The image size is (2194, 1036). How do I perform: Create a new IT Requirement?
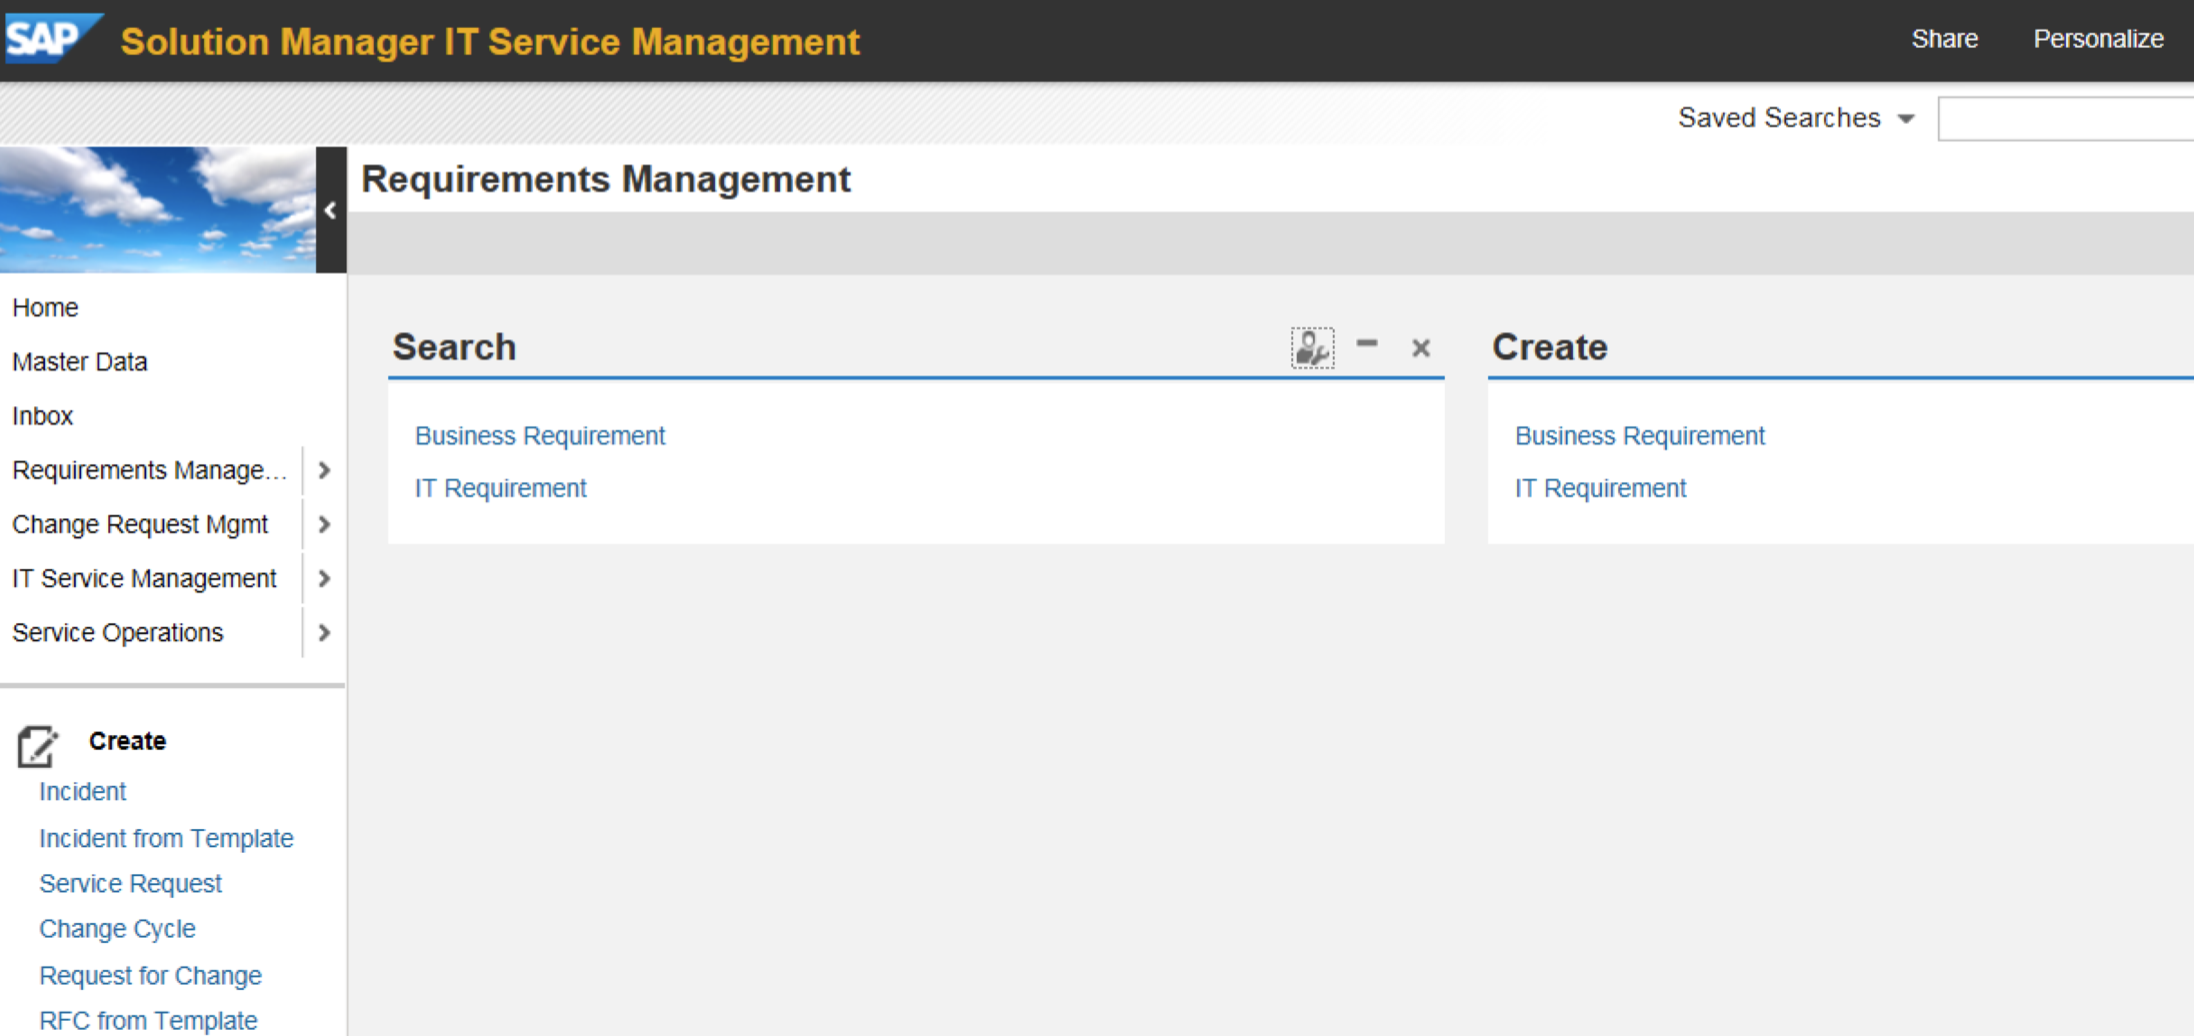[x=1600, y=488]
